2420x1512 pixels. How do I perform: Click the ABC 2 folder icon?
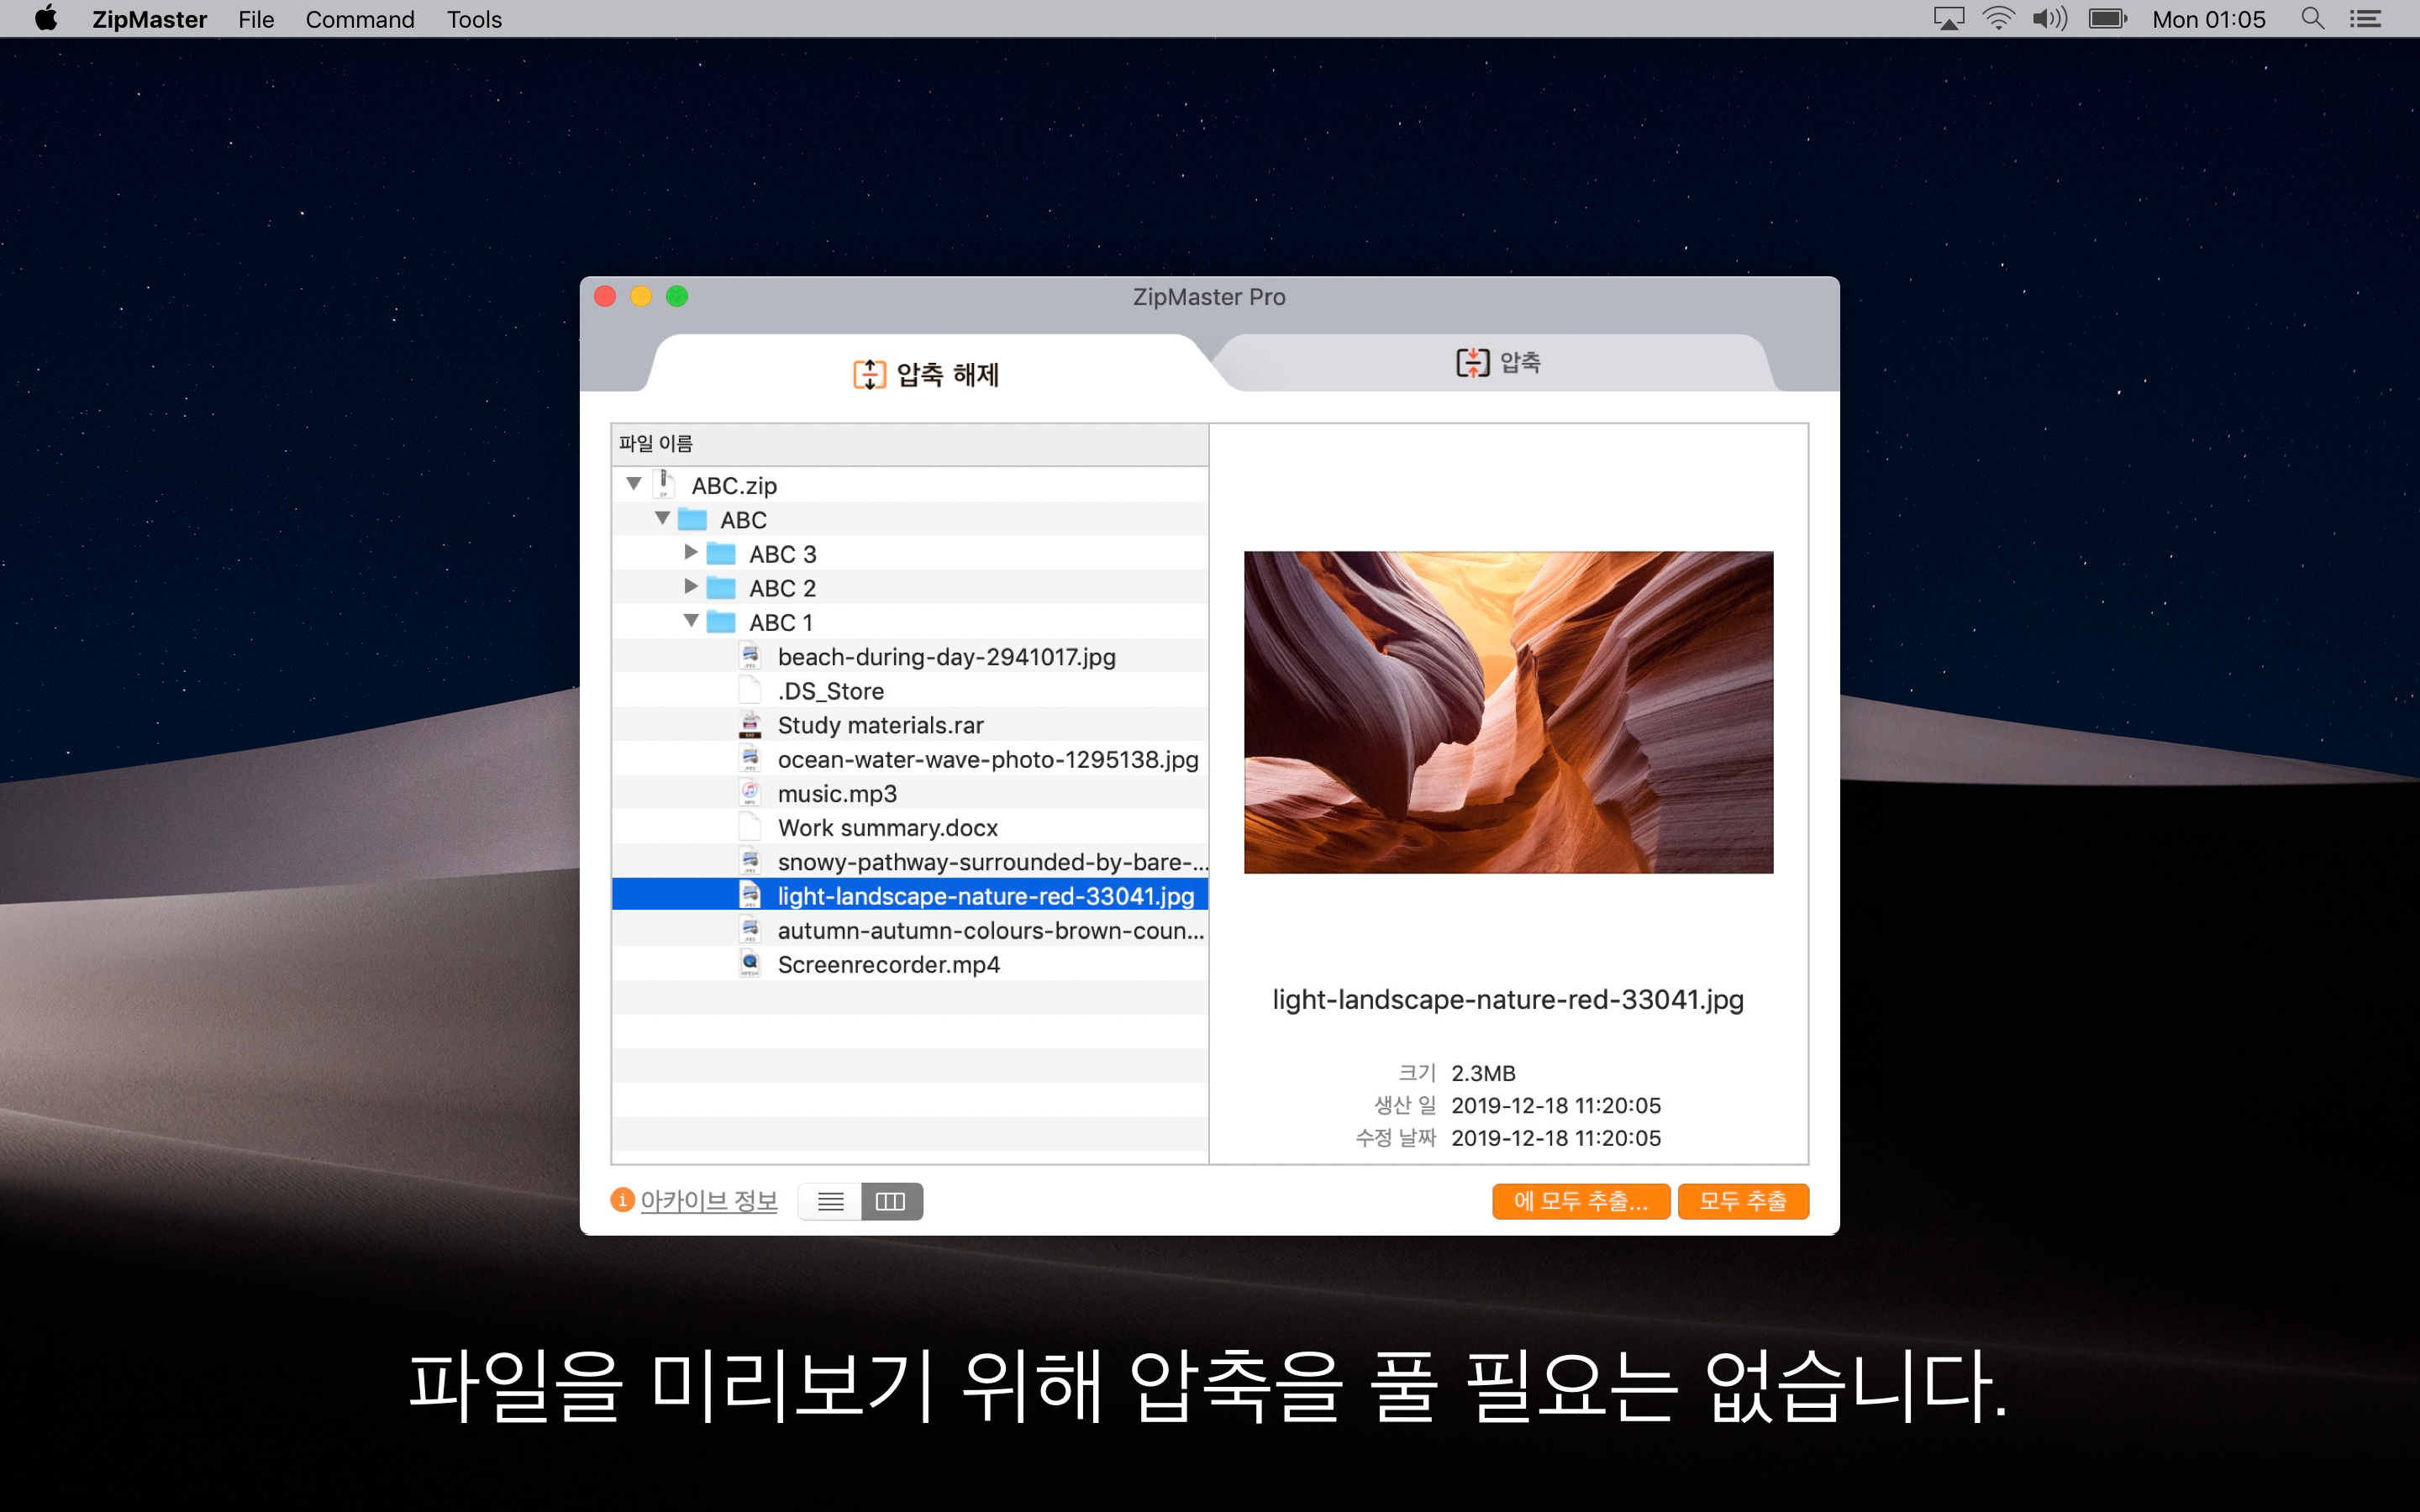(x=721, y=587)
